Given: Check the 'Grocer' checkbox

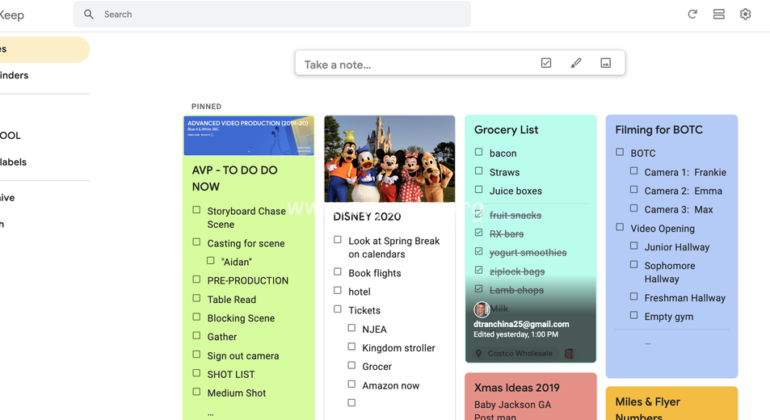Looking at the screenshot, I should click(352, 365).
